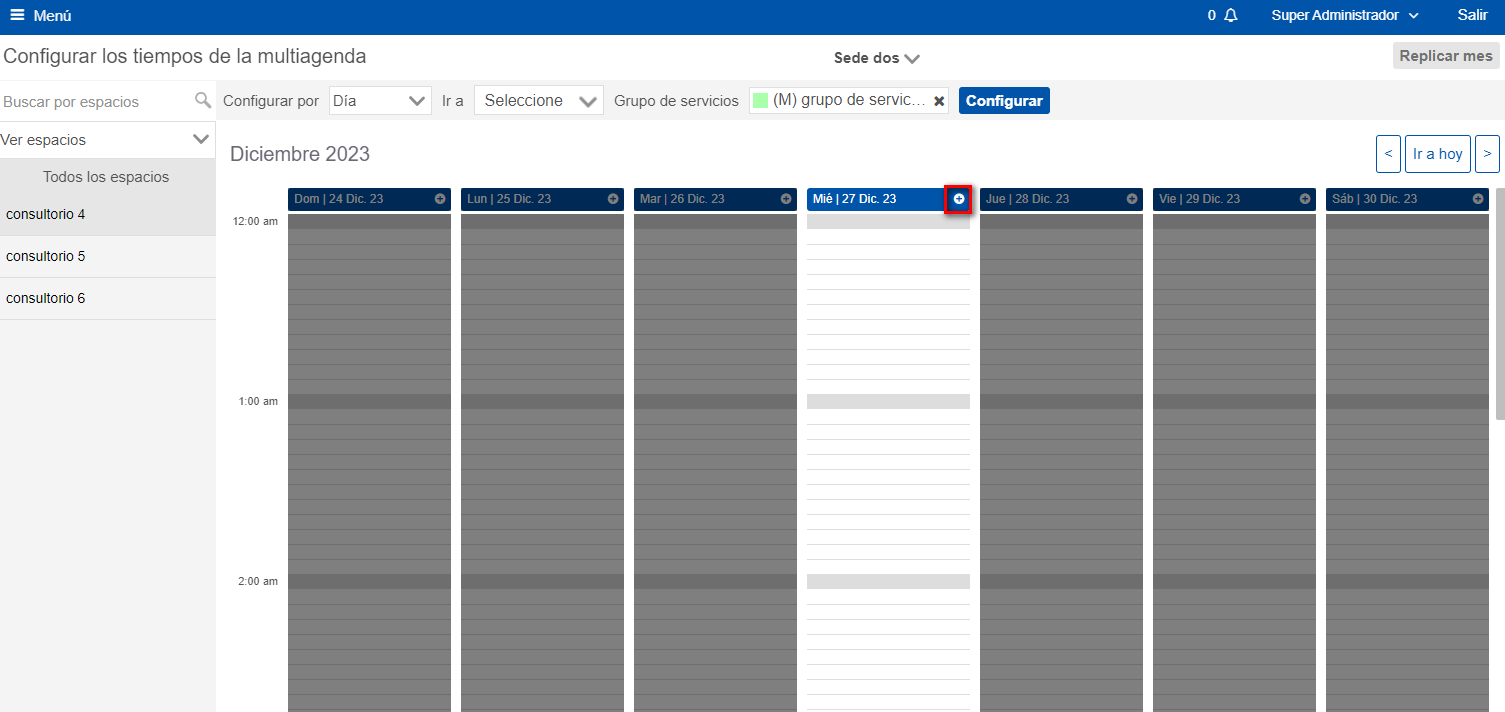
Task: Click the plus icon on Dom 24 Dic
Action: tap(440, 199)
